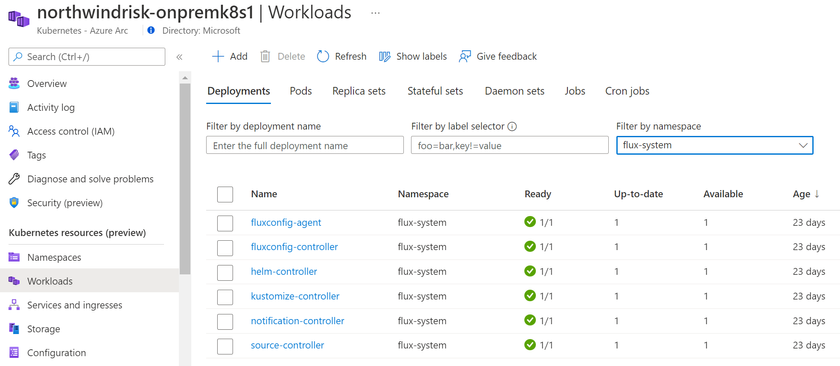Open the source-controller deployment link
Image resolution: width=840 pixels, height=366 pixels.
pos(287,345)
